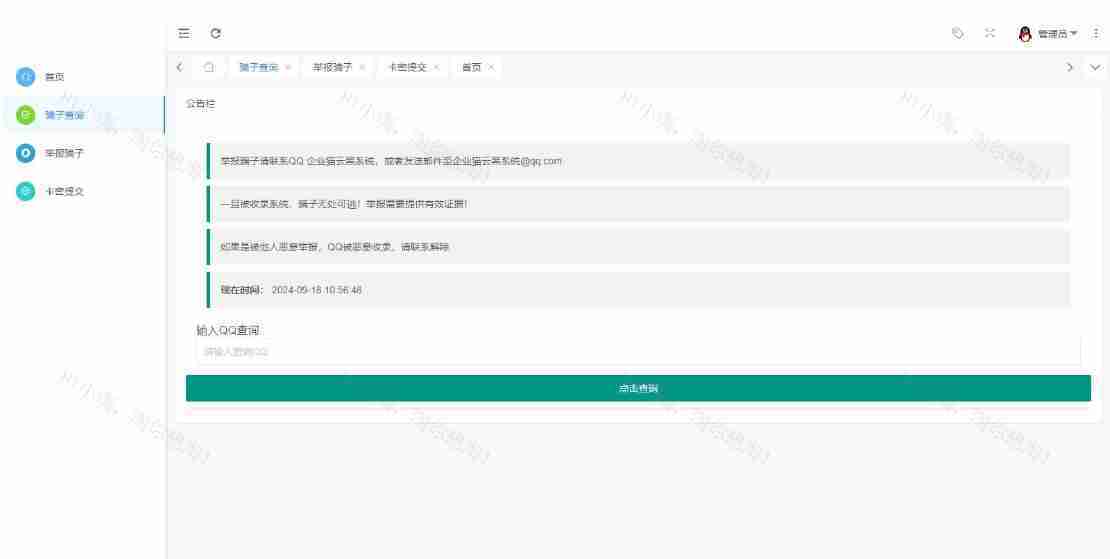This screenshot has height=559, width=1110.
Task: Close the 首页 tab
Action: click(x=491, y=67)
